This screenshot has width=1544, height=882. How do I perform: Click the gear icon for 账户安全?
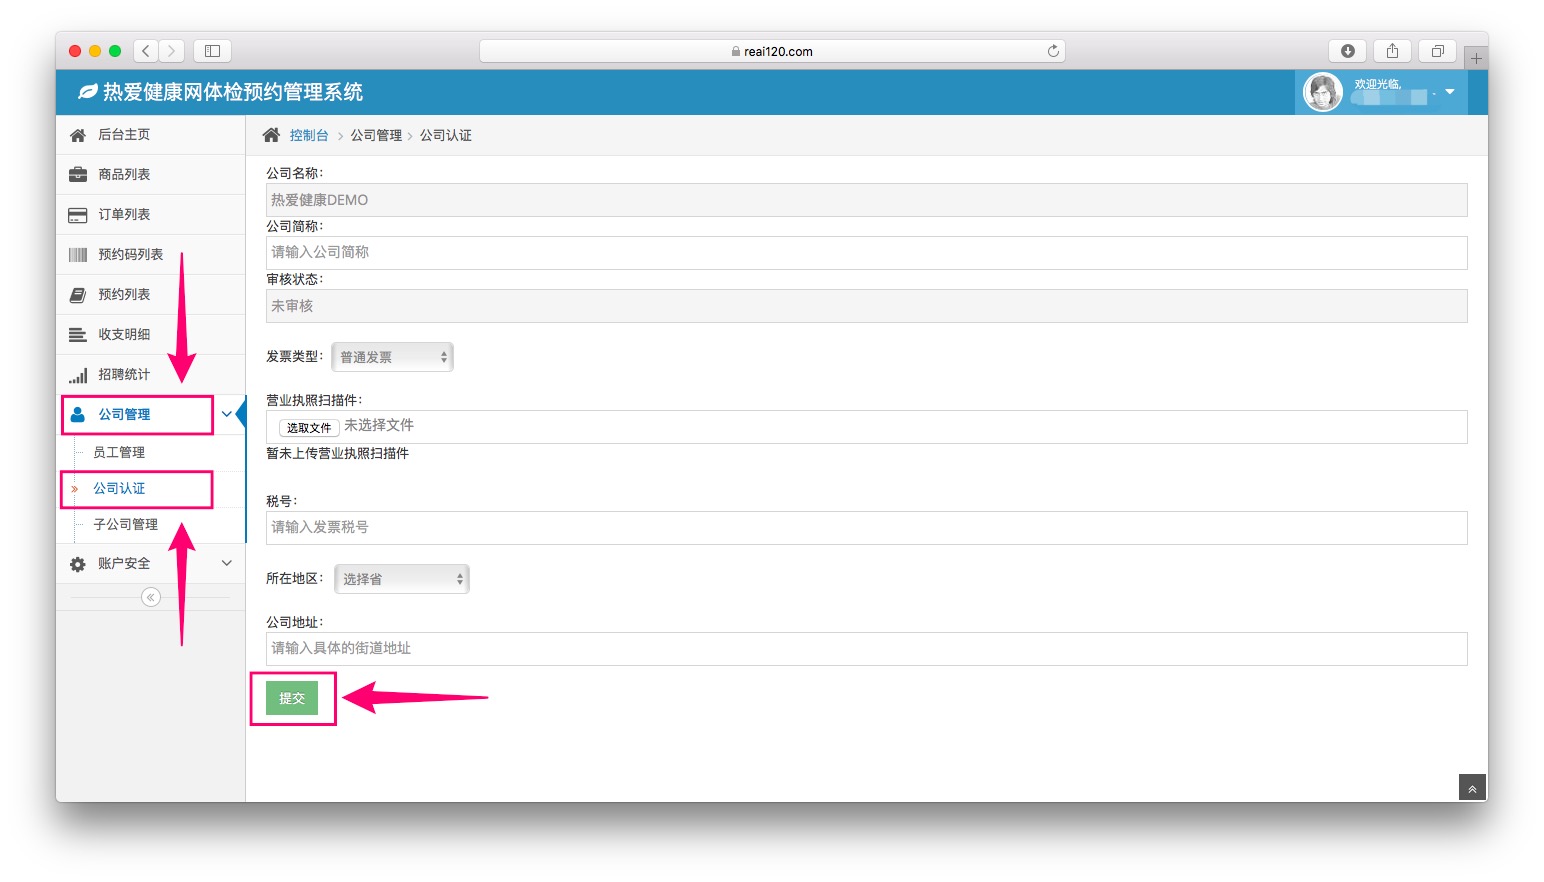[77, 564]
